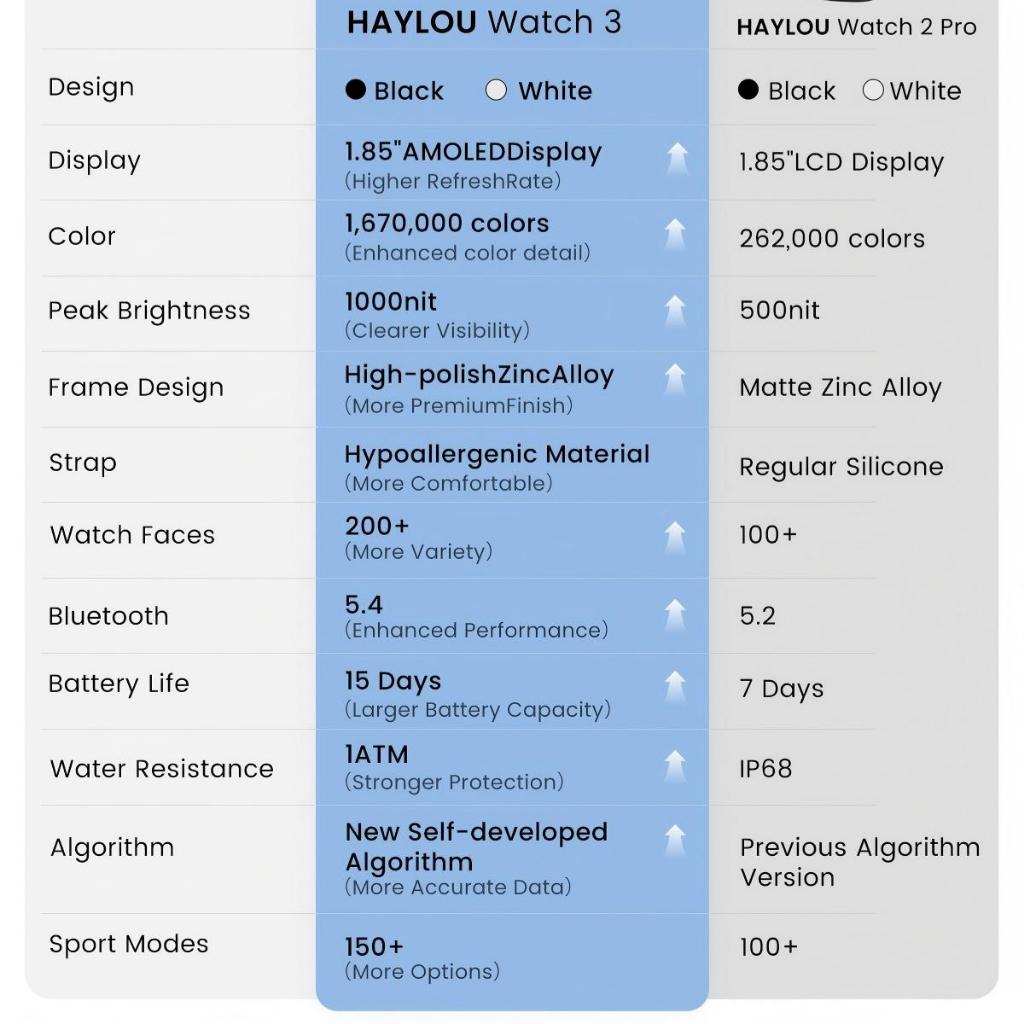Viewport: 1024px width, 1024px height.
Task: Click the upgrade arrow next to 1,670,000 colors
Action: click(676, 234)
